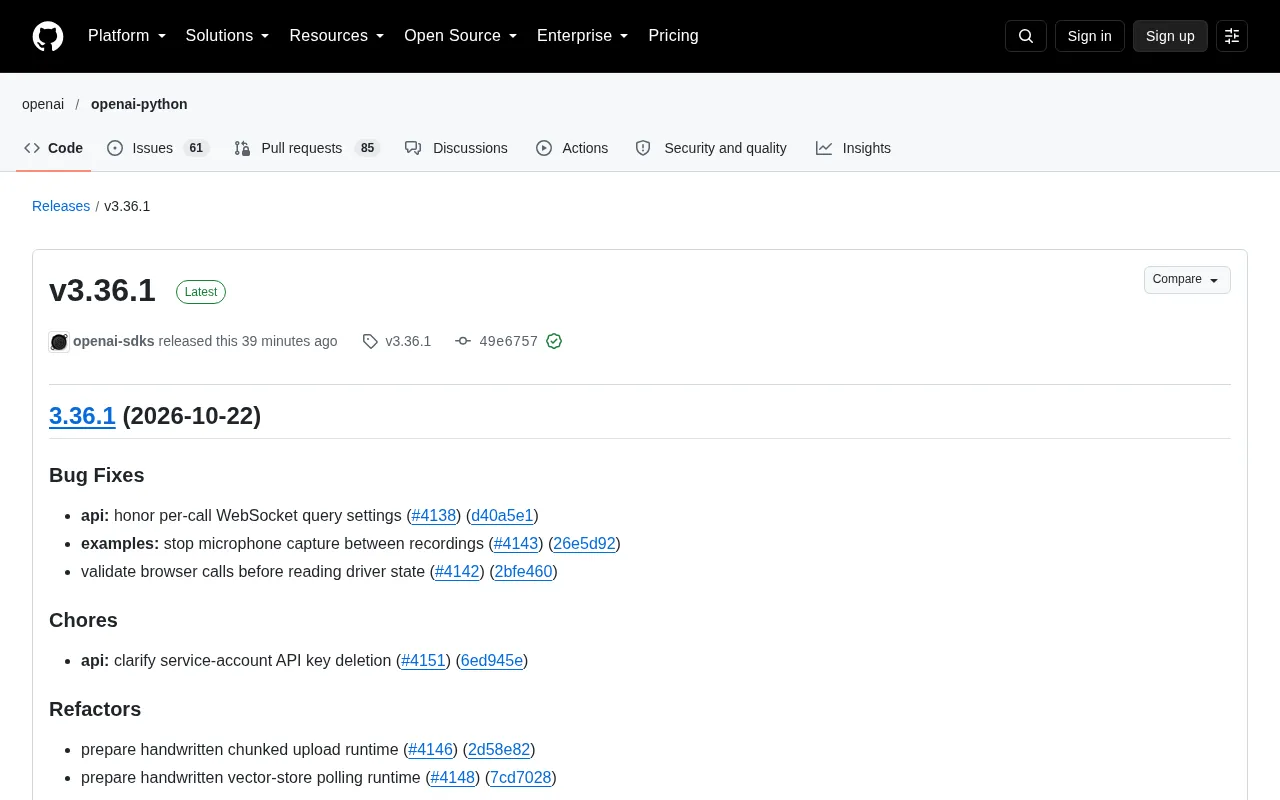Click the search magnifier icon

(1026, 36)
